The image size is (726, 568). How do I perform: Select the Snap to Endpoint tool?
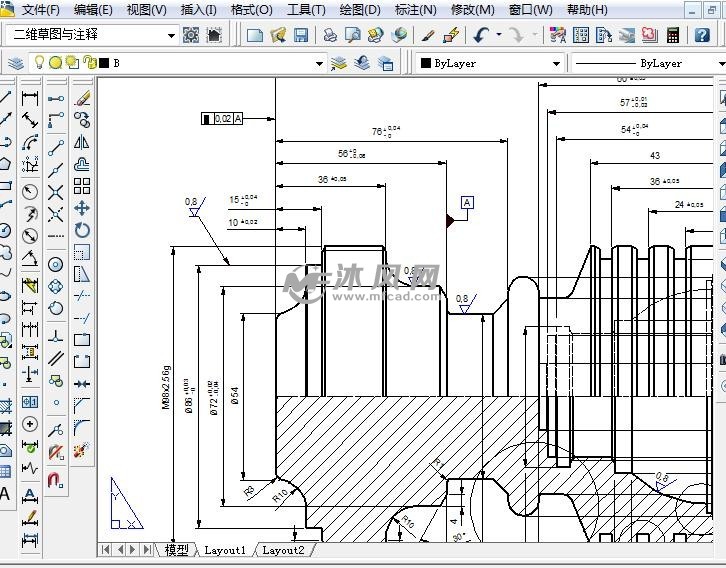56,149
